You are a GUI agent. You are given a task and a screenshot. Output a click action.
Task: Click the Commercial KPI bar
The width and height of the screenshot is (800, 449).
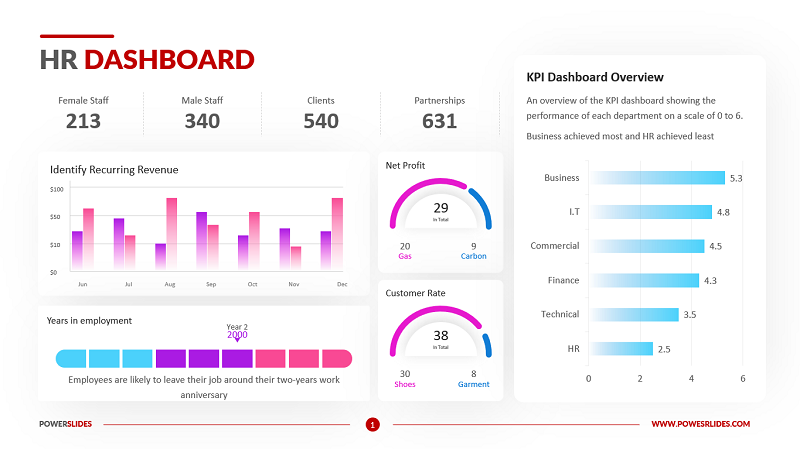648,246
